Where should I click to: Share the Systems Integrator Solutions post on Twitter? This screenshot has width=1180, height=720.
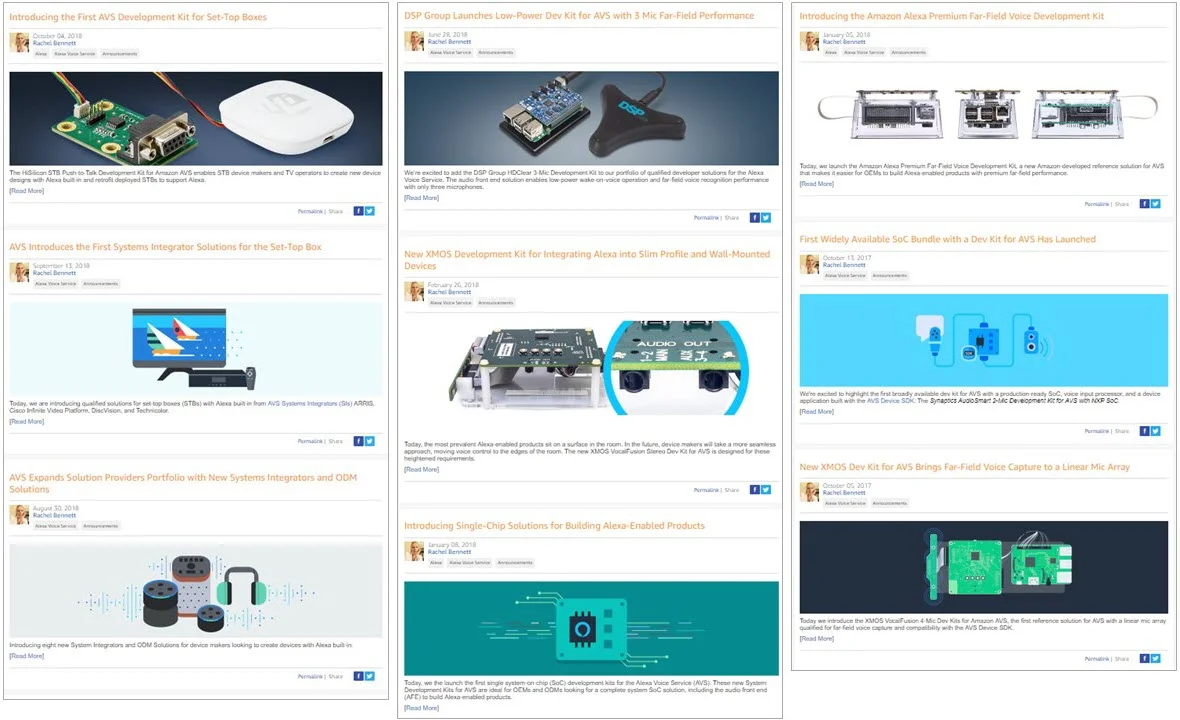(370, 442)
